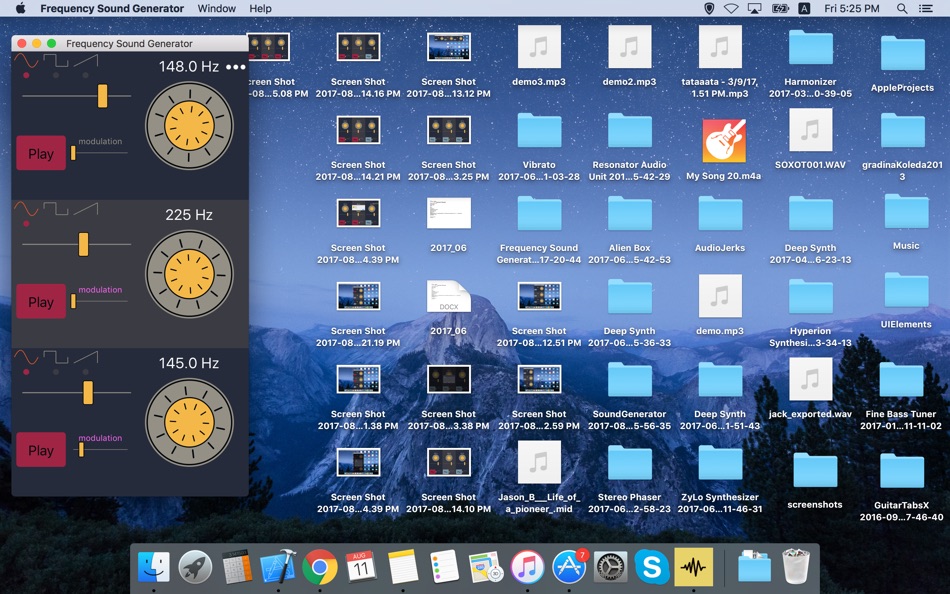The width and height of the screenshot is (950, 594).
Task: Pick square waveform for the 145.0 Hz oscillator
Action: (56, 358)
